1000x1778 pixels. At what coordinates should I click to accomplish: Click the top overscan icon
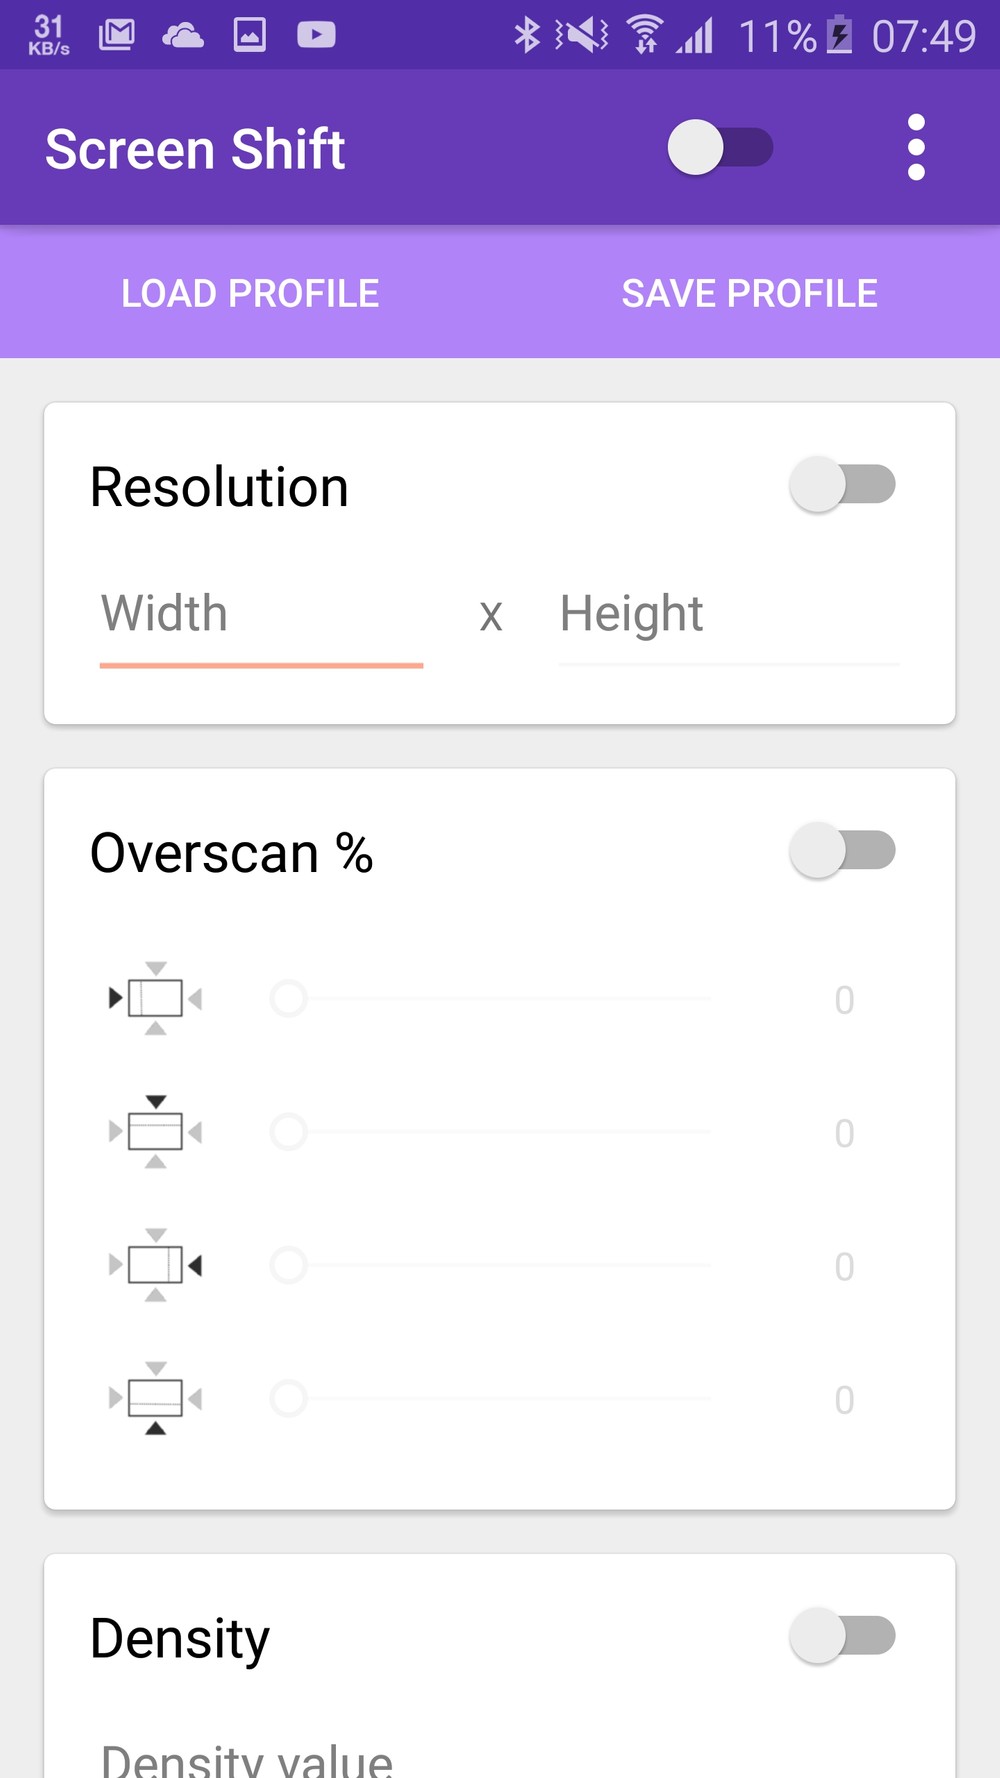156,1132
